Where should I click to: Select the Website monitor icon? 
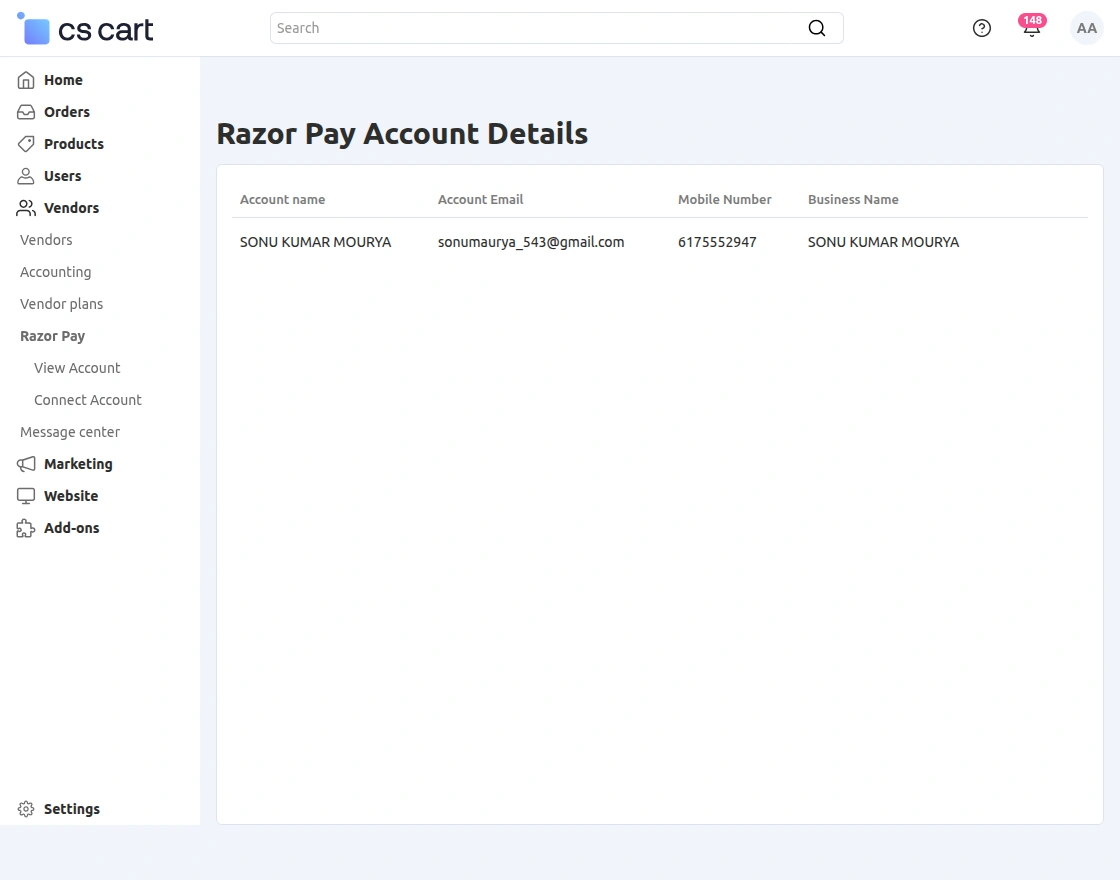pos(24,496)
